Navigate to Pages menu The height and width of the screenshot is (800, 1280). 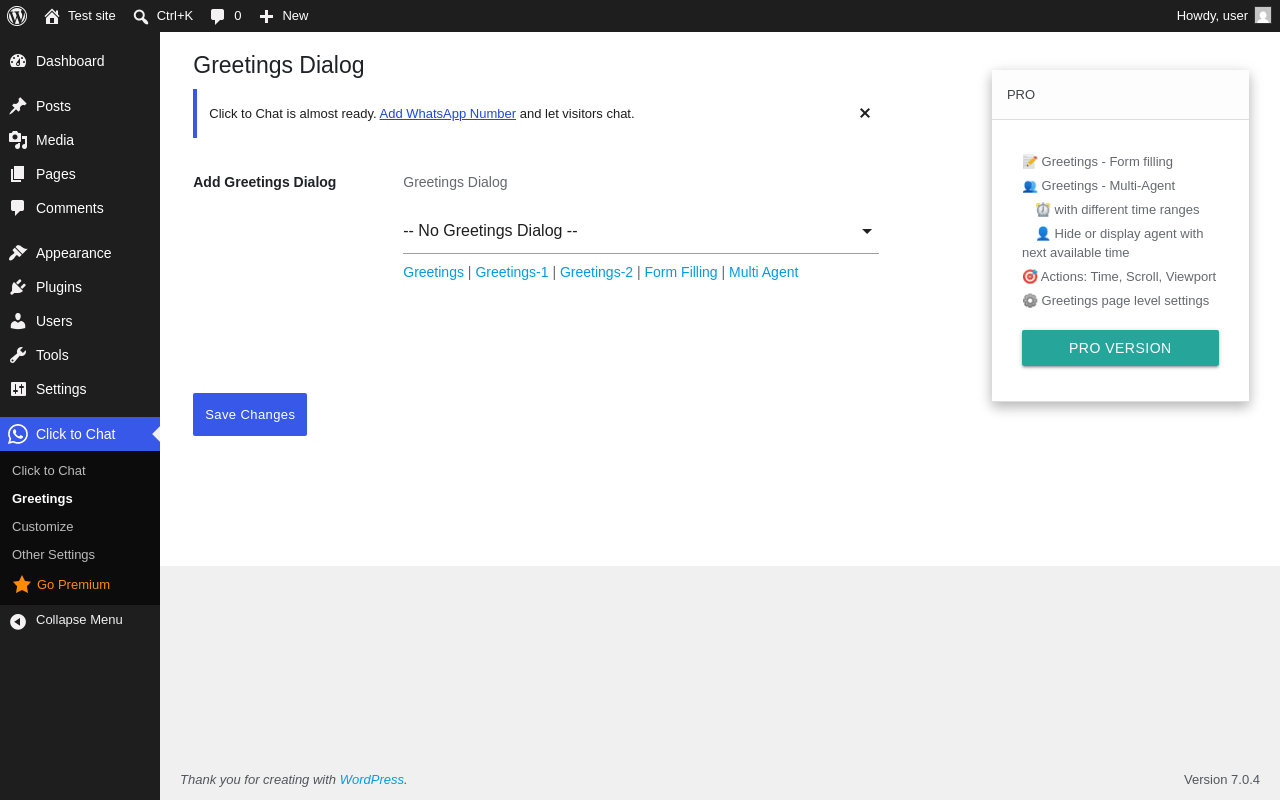click(56, 174)
